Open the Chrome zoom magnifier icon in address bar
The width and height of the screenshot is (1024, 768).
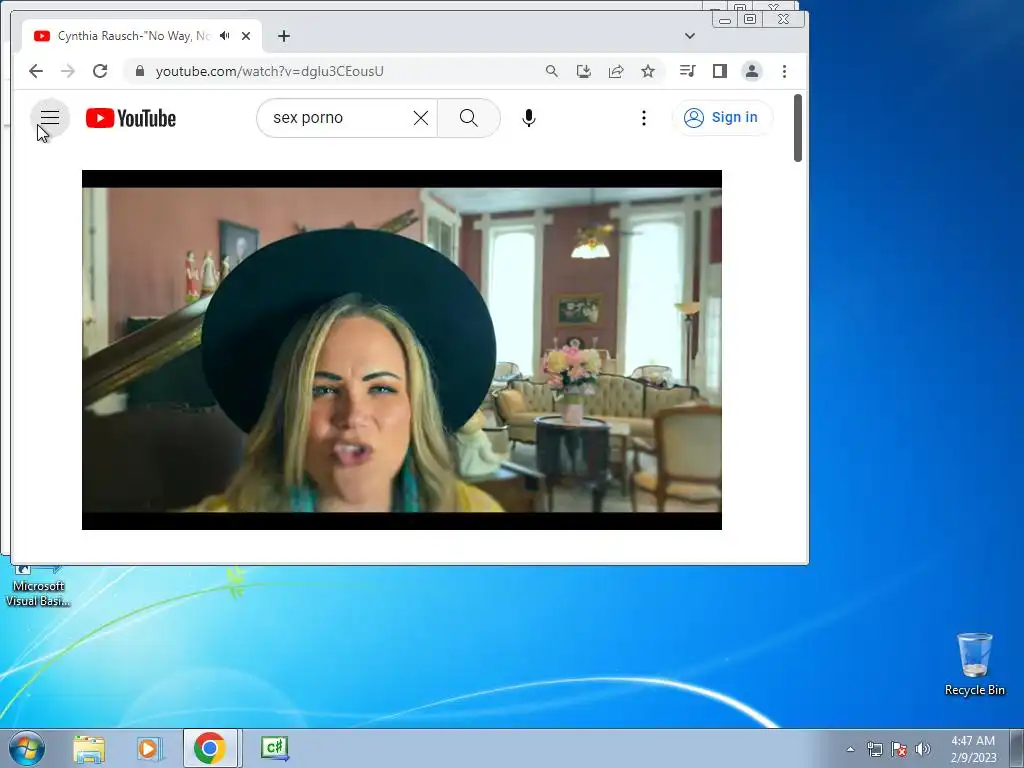click(552, 71)
